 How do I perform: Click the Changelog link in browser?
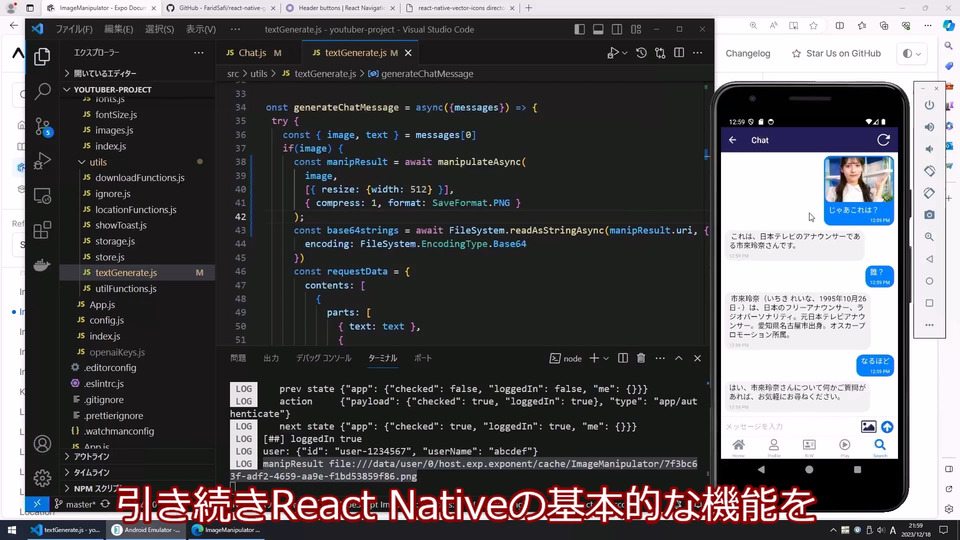click(x=748, y=53)
